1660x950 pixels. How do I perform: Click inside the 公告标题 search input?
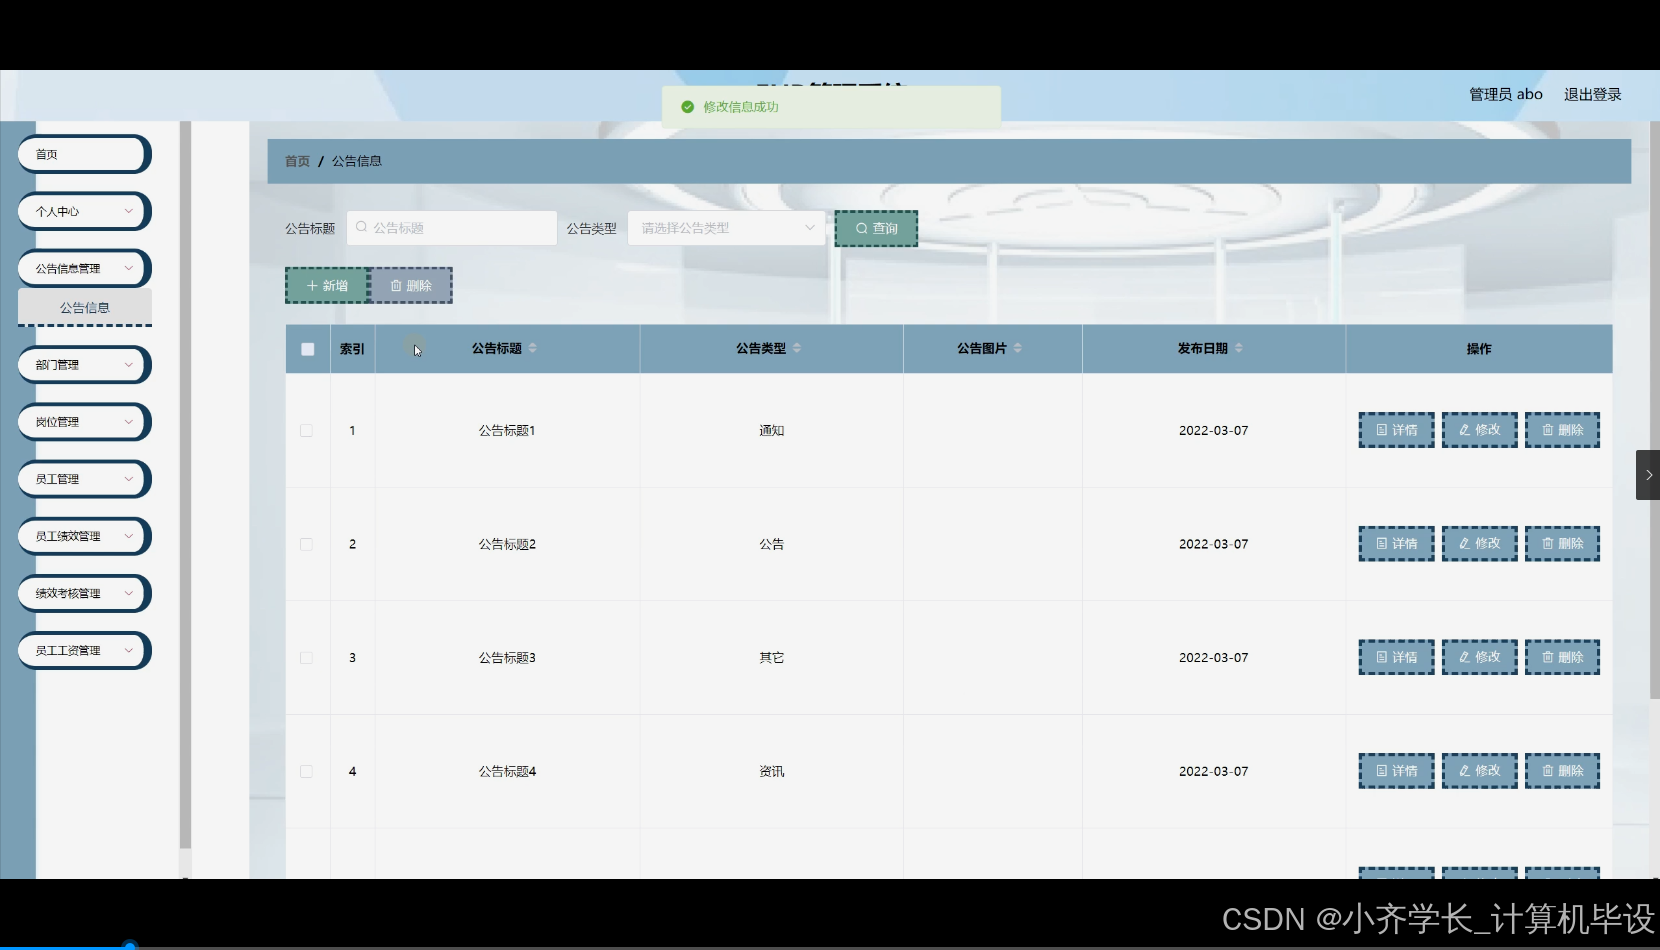[x=455, y=227]
